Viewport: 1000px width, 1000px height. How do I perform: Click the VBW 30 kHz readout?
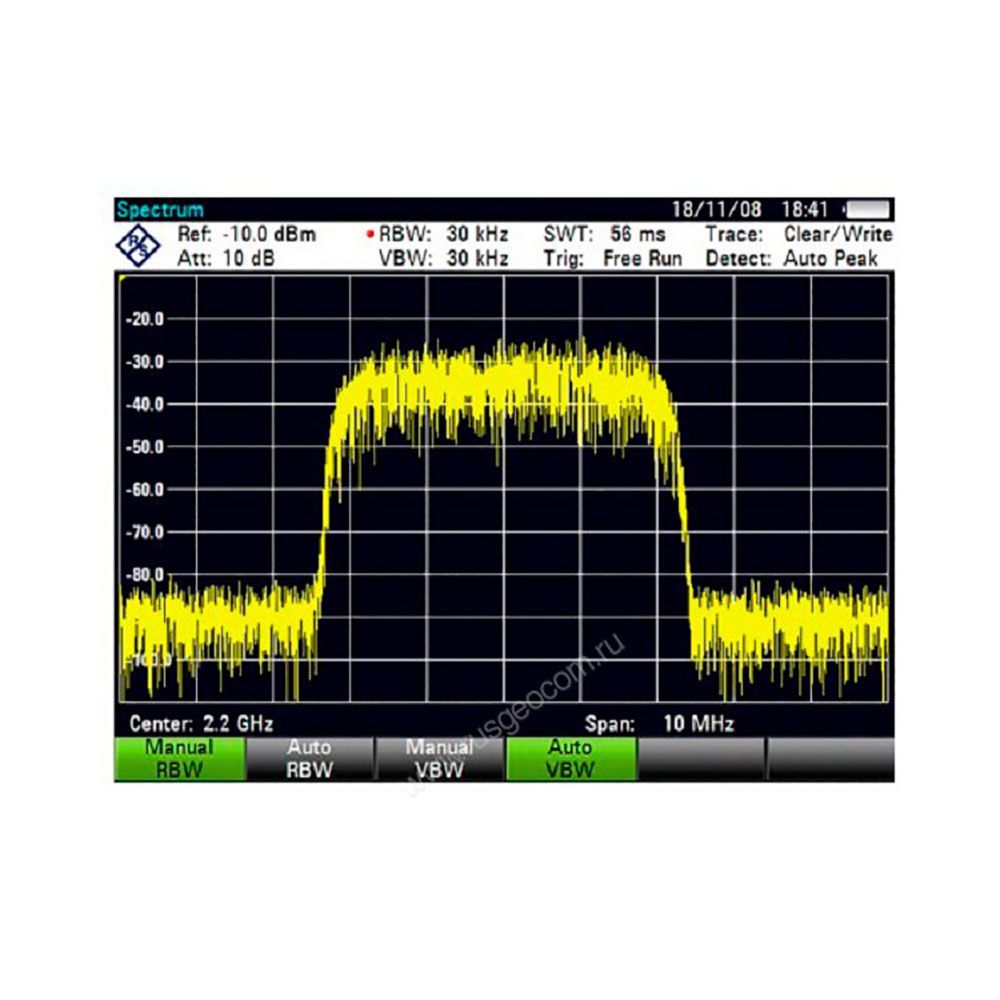pos(443,259)
